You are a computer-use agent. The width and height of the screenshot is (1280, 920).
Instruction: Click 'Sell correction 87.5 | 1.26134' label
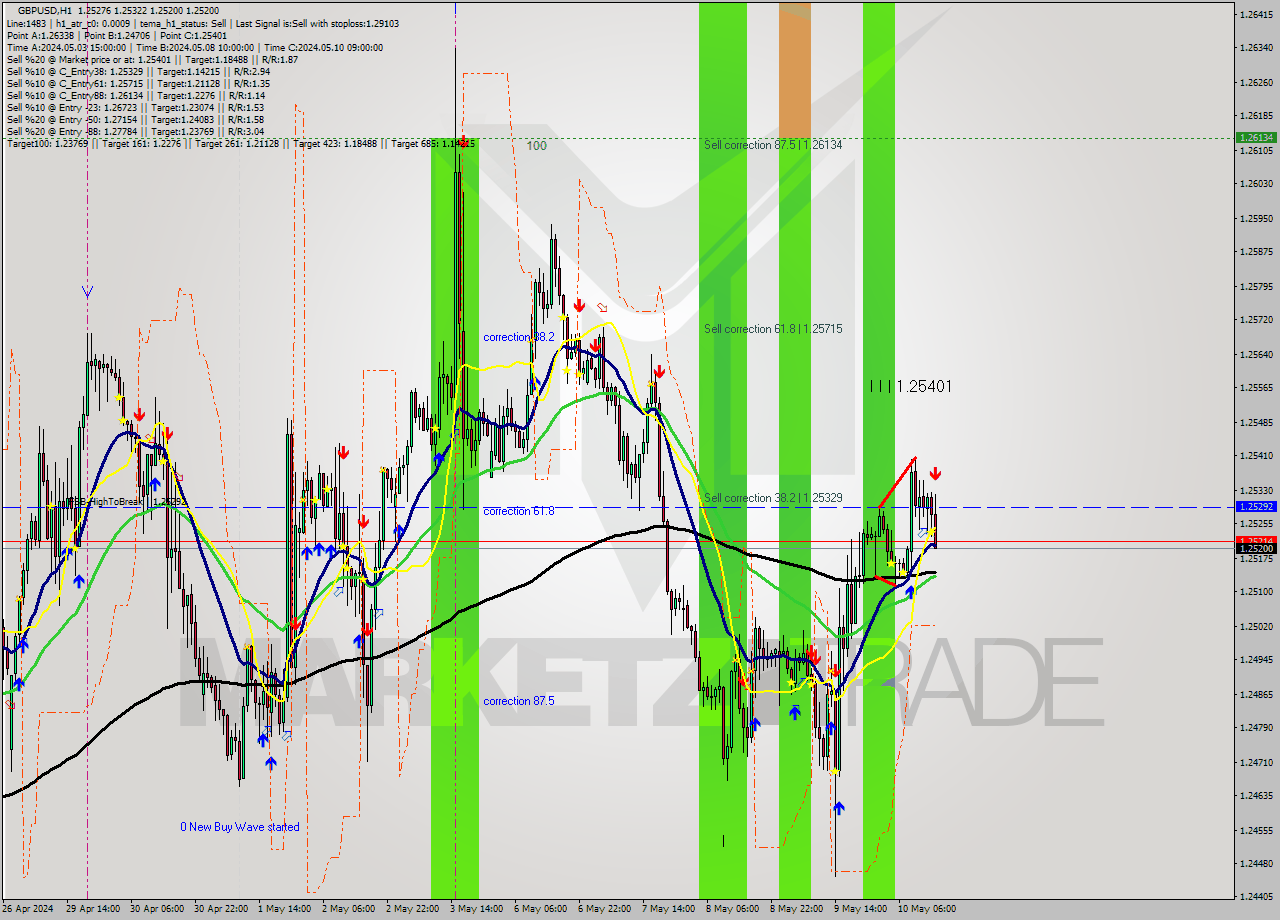[x=773, y=145]
